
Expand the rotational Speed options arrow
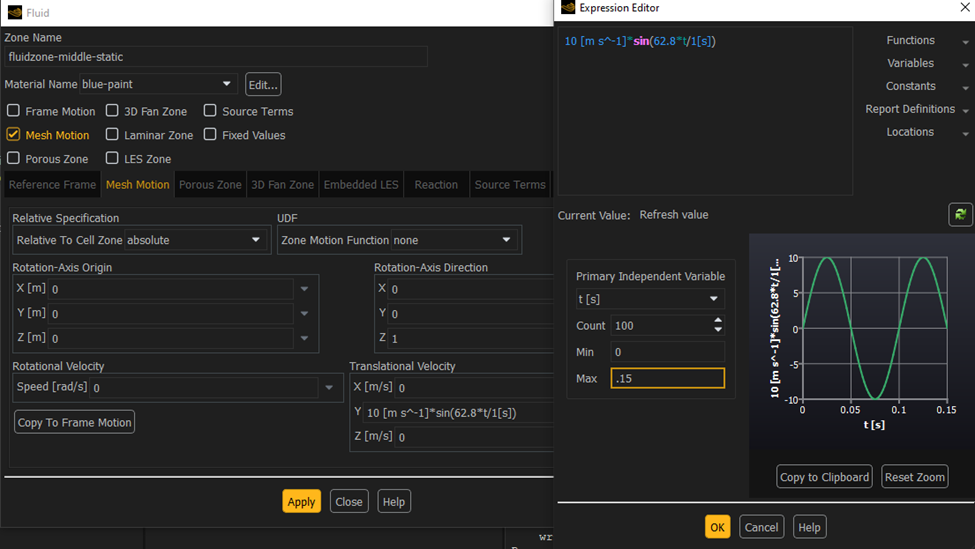329,387
